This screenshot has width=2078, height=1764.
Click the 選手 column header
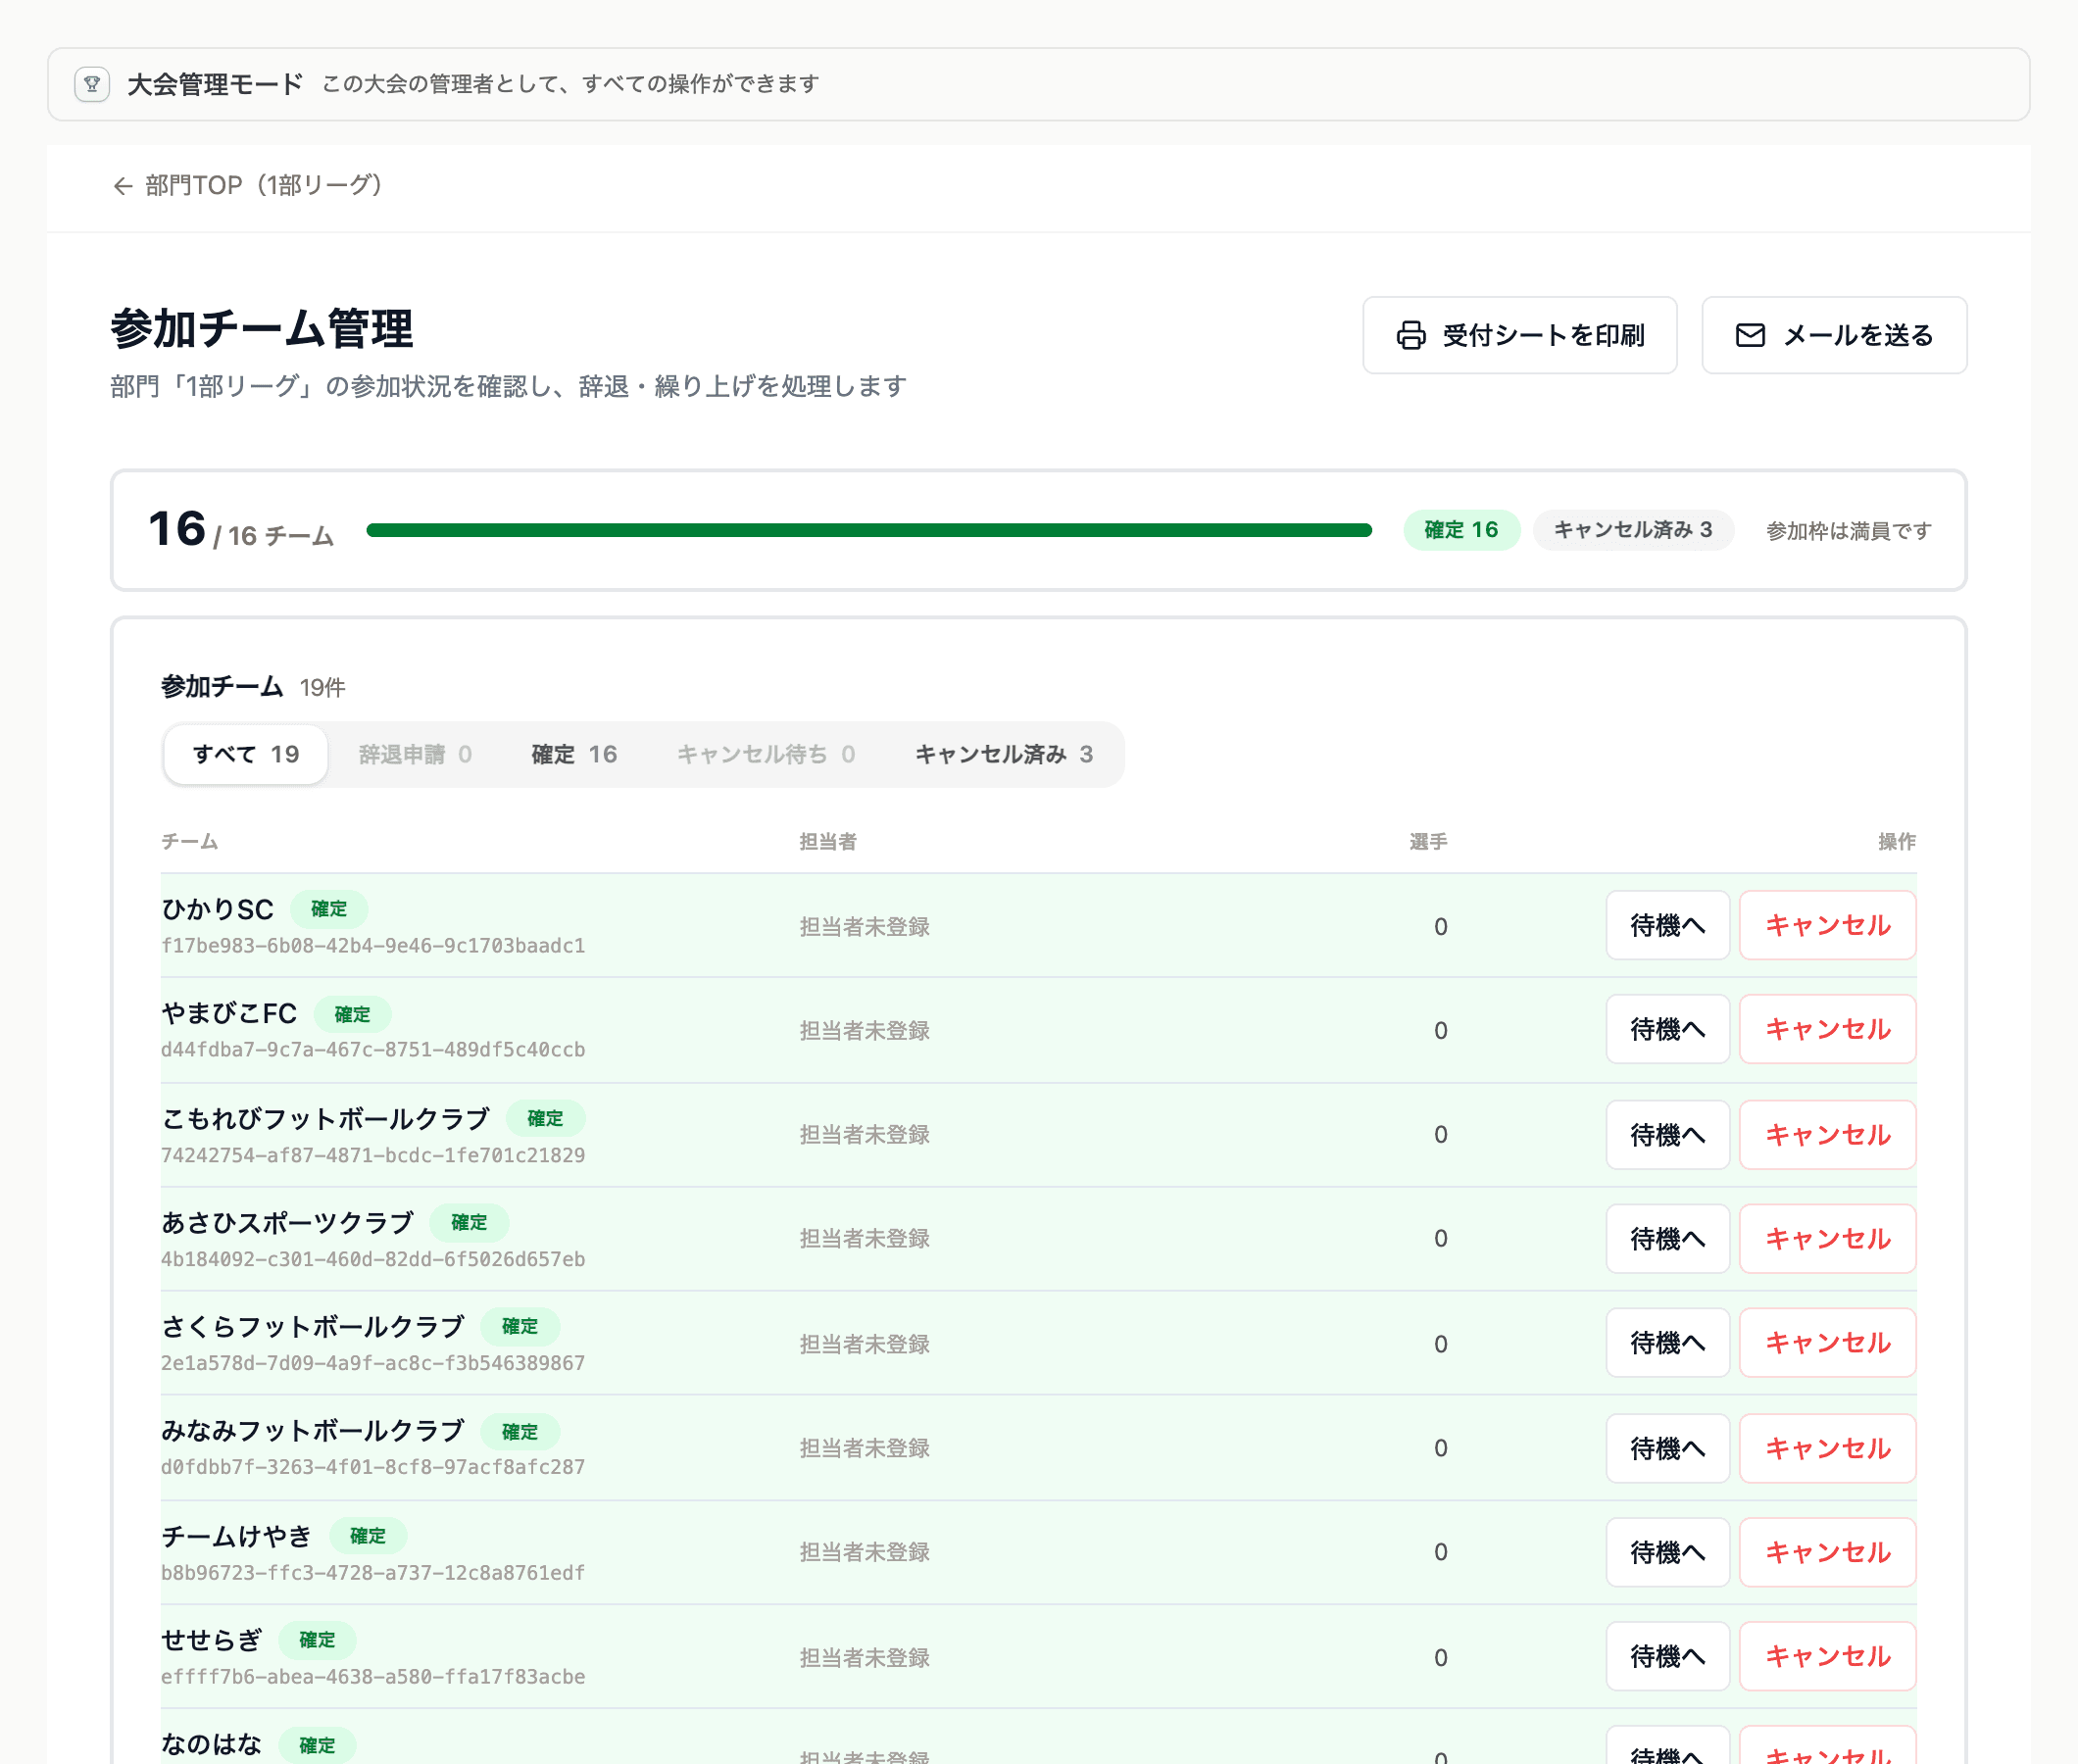coord(1429,842)
